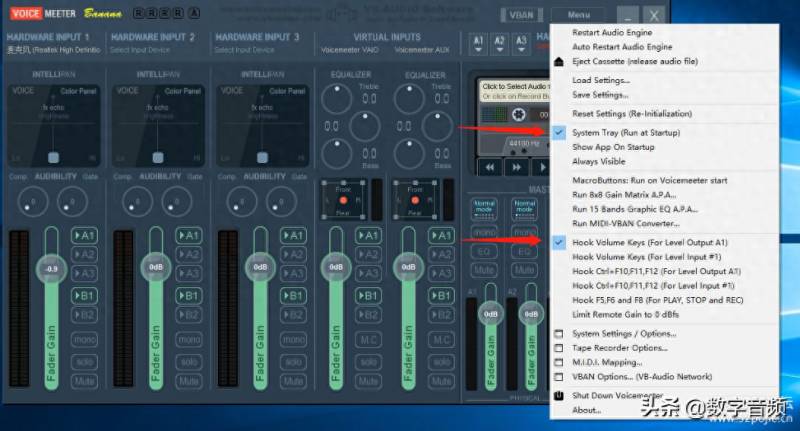Click Limit Remote Gain to 0 dBfs

pos(626,314)
